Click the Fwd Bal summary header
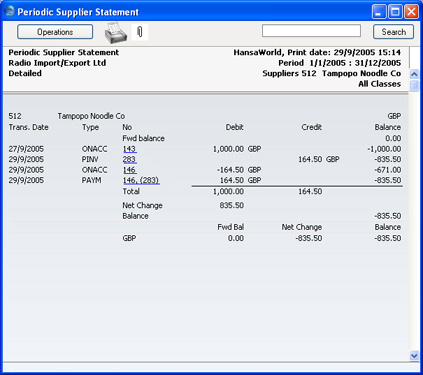Image resolution: width=423 pixels, height=375 pixels. (230, 227)
